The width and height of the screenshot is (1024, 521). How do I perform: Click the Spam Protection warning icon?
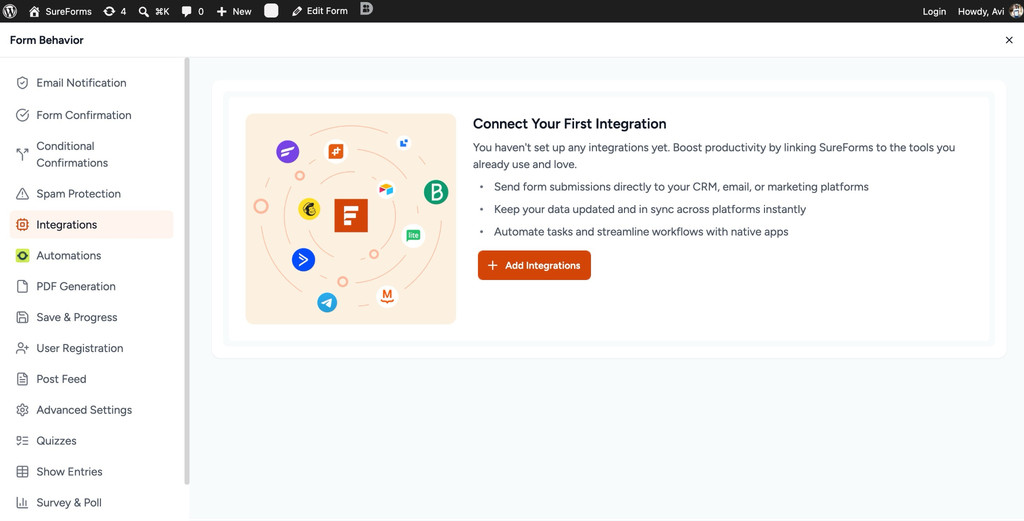22,194
